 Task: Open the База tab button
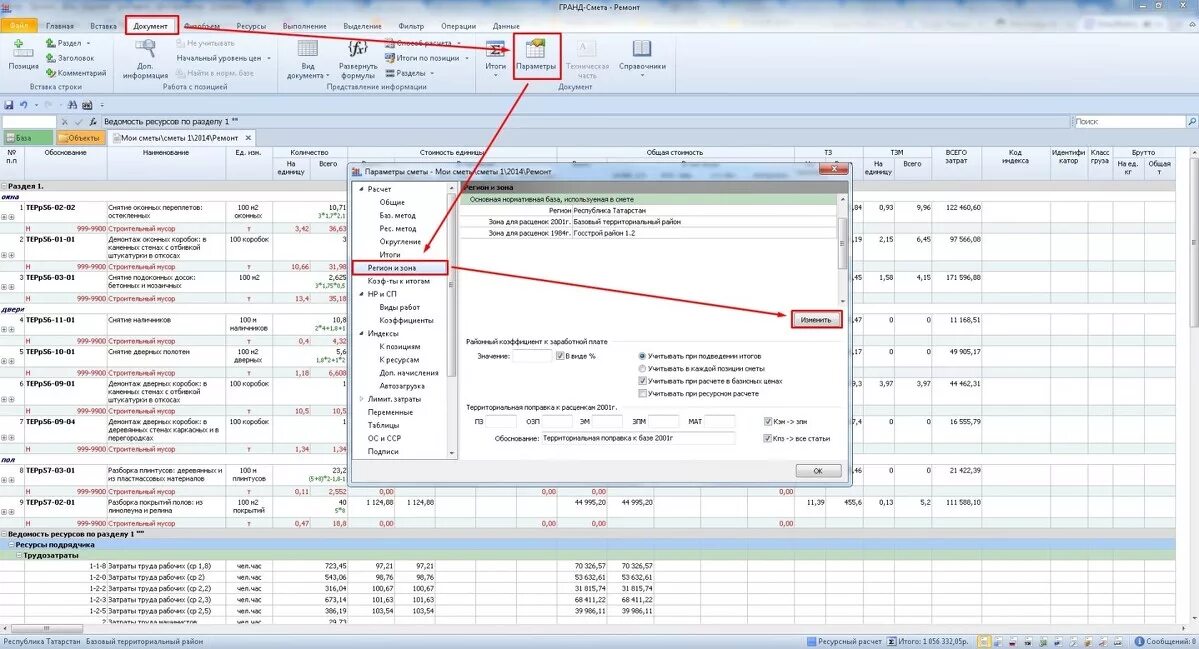tap(28, 138)
